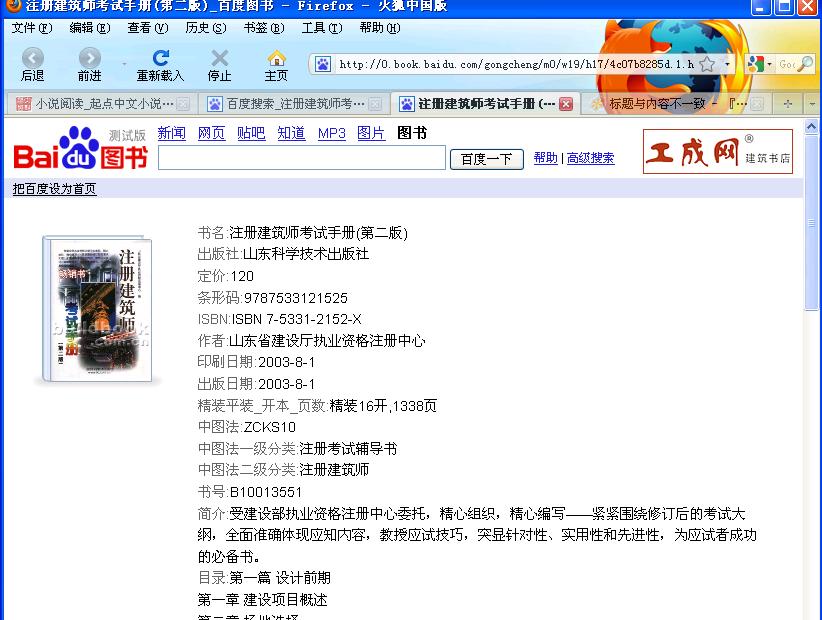
Task: Open the 网页 link
Action: [x=211, y=133]
